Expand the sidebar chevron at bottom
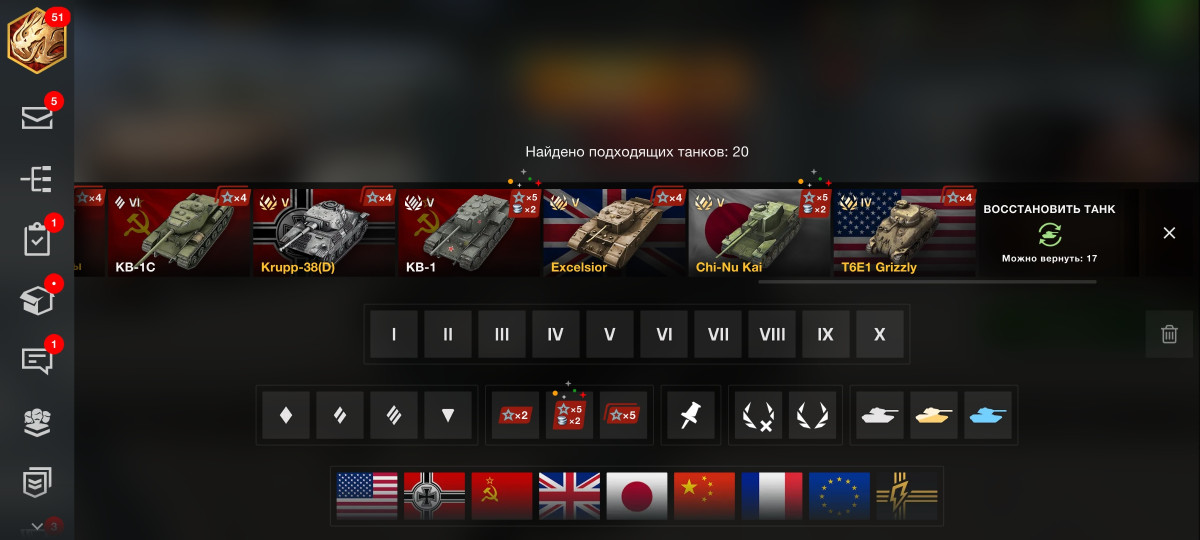The width and height of the screenshot is (1200, 540). [x=37, y=526]
